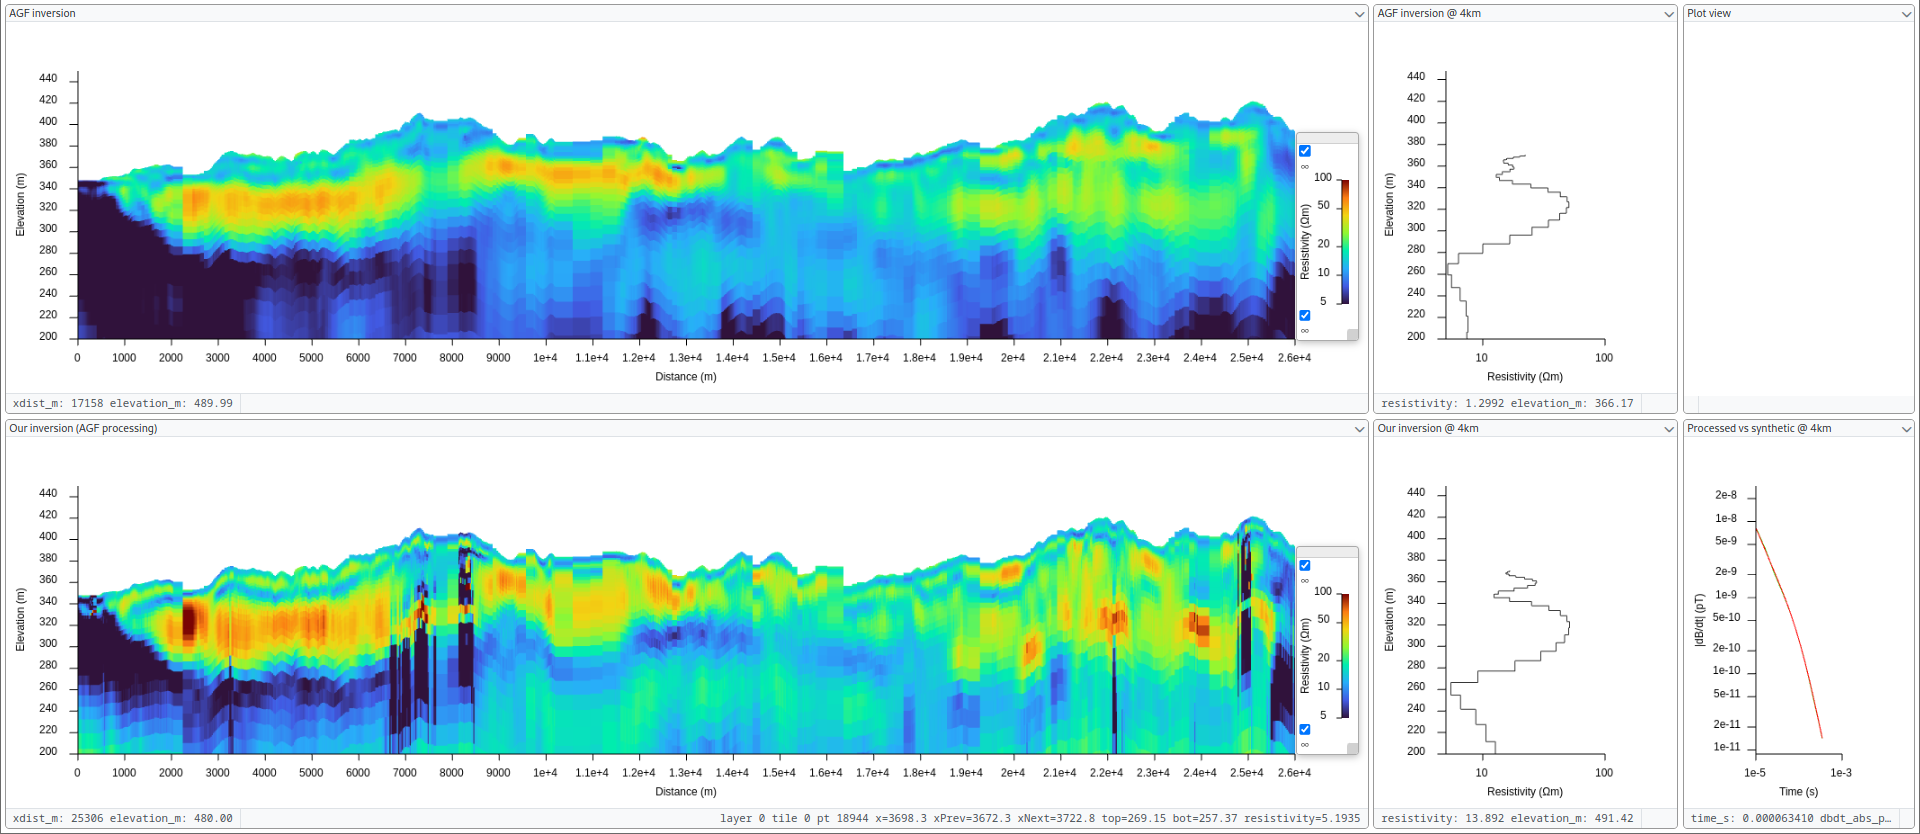Image resolution: width=1920 pixels, height=834 pixels.
Task: Click the red processed vs synthetic decay curve
Action: (1789, 632)
